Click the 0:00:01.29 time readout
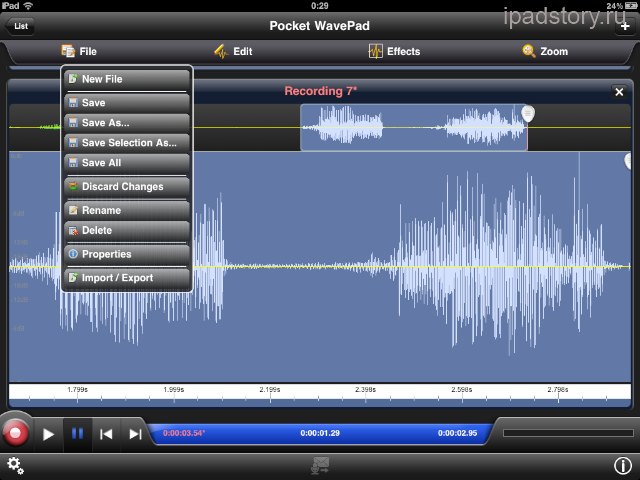 (320, 433)
